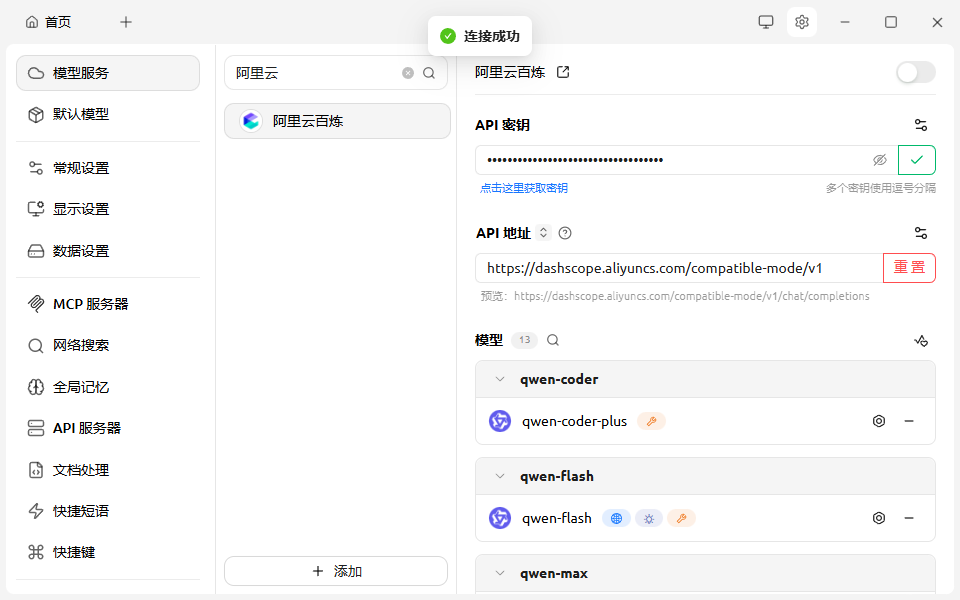Open external link beside 阿里云百炼 title

coord(563,72)
